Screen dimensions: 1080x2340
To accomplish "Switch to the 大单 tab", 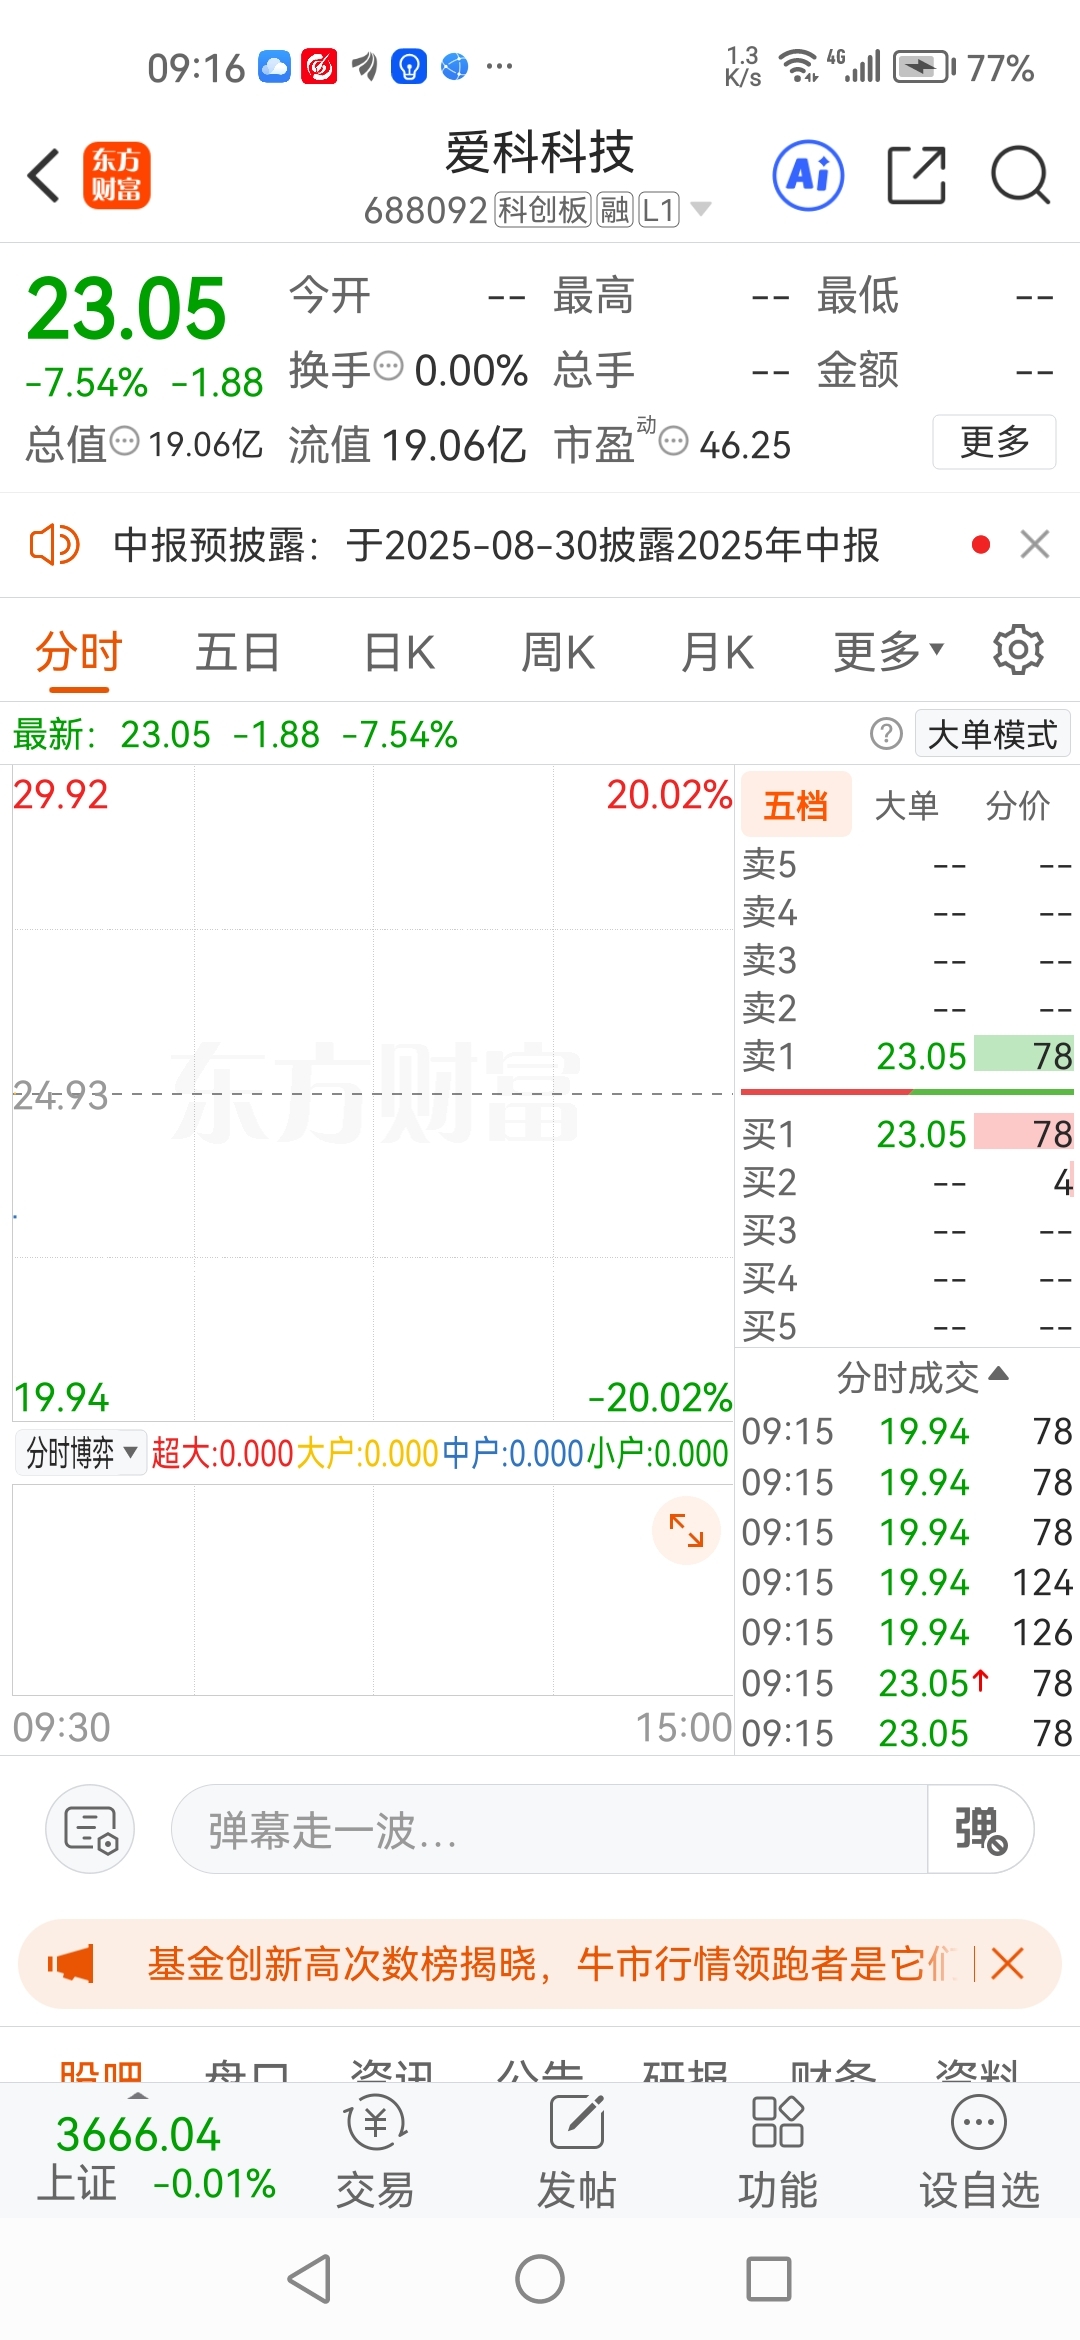I will coord(906,804).
